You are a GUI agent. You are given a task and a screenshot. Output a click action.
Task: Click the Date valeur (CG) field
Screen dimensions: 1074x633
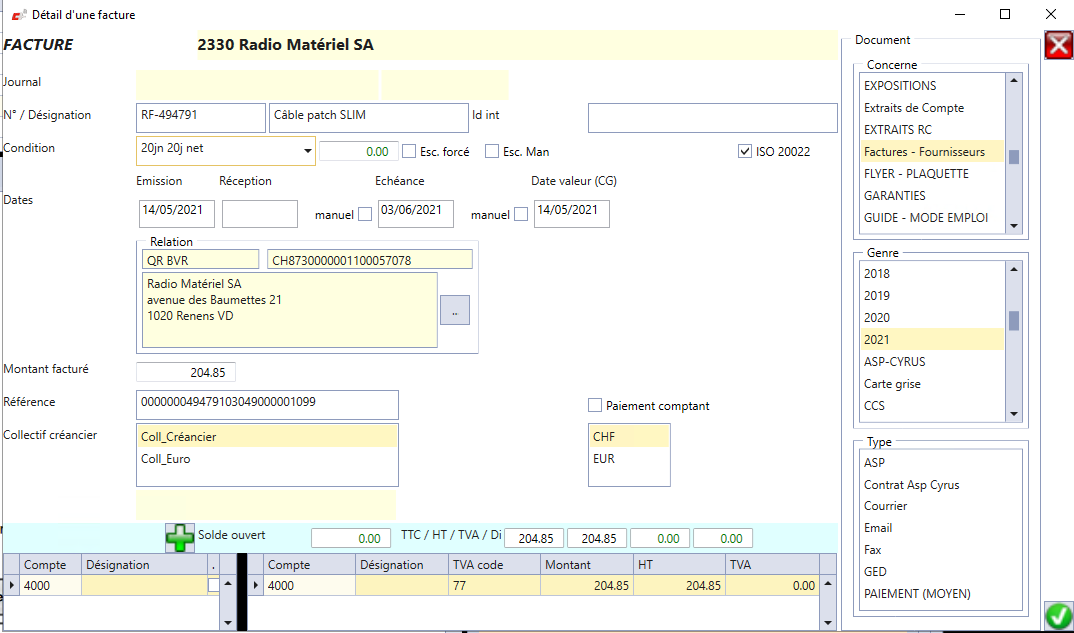572,214
